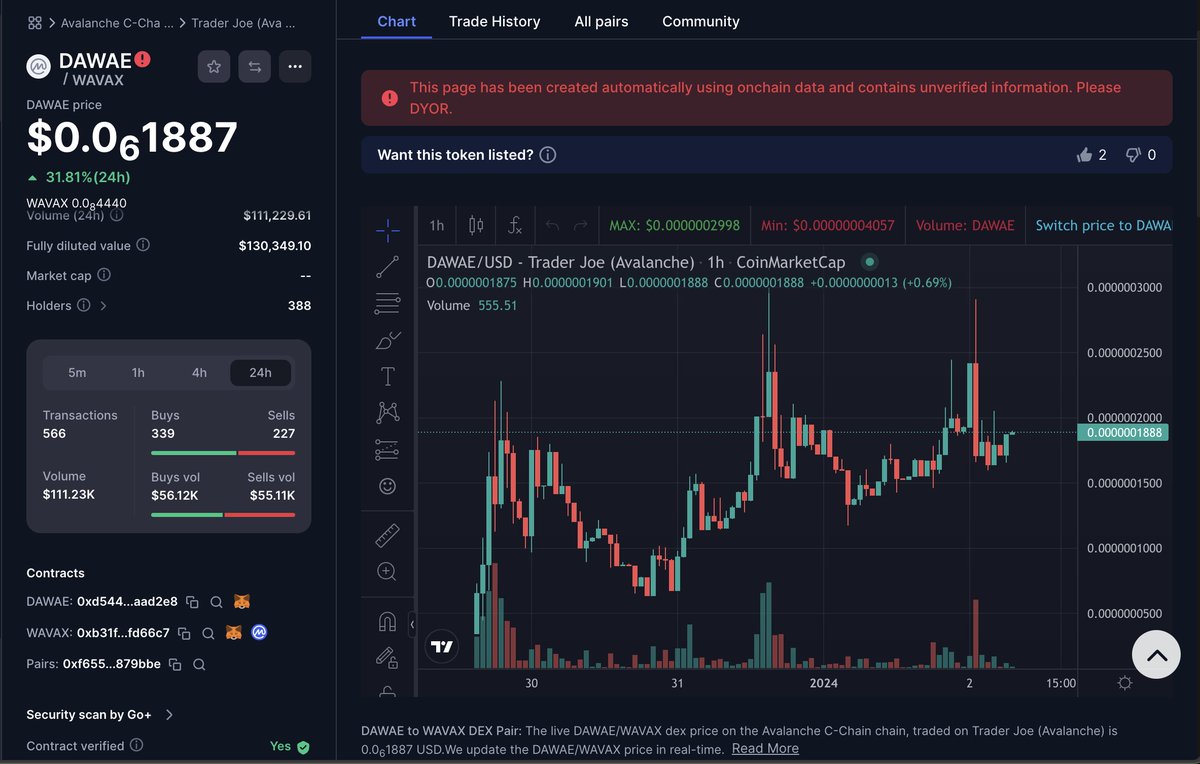
Task: Select the brush drawing tool
Action: 387,340
